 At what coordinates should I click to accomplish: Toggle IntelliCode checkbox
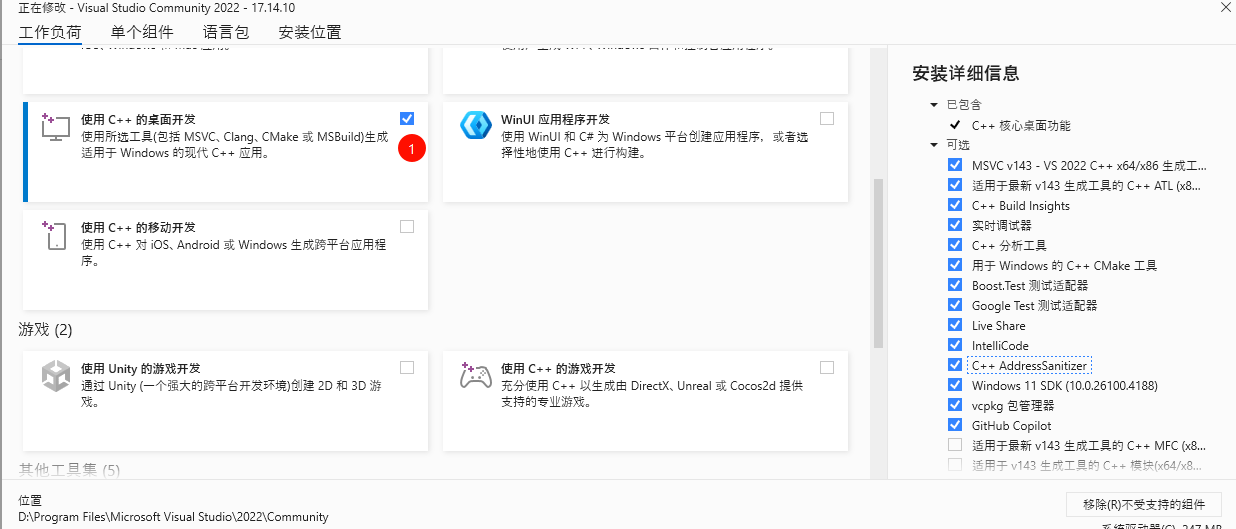tap(955, 345)
